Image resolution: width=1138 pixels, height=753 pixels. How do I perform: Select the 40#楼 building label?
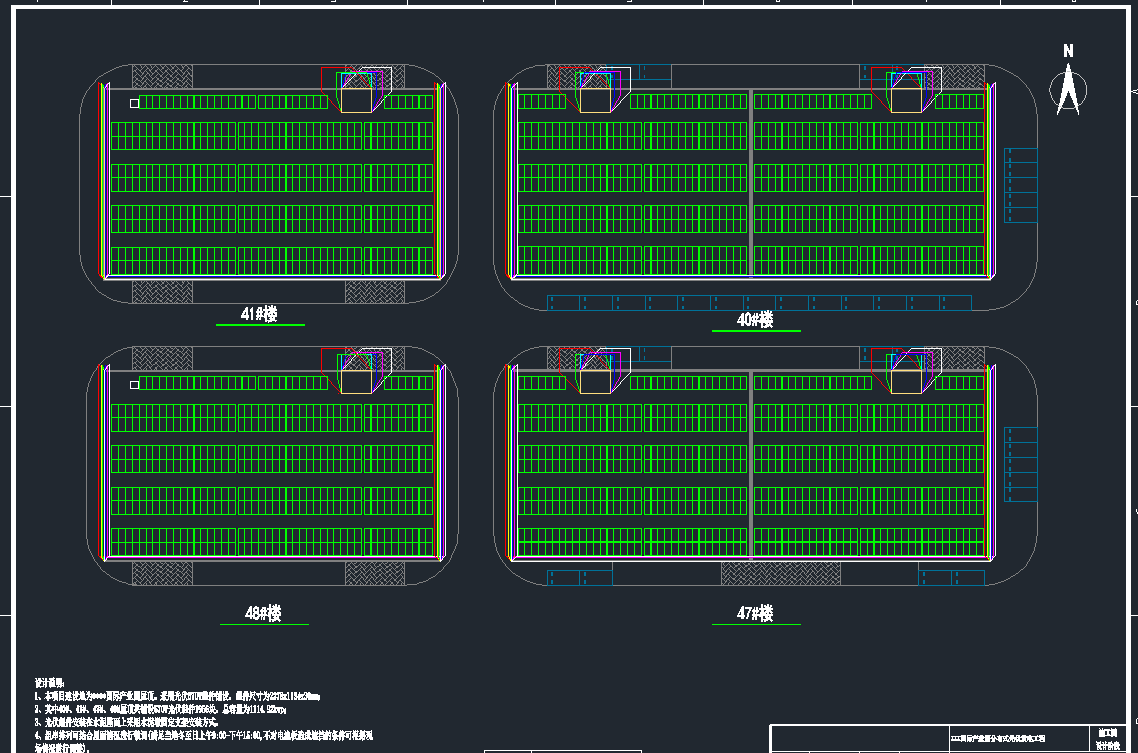(x=755, y=320)
